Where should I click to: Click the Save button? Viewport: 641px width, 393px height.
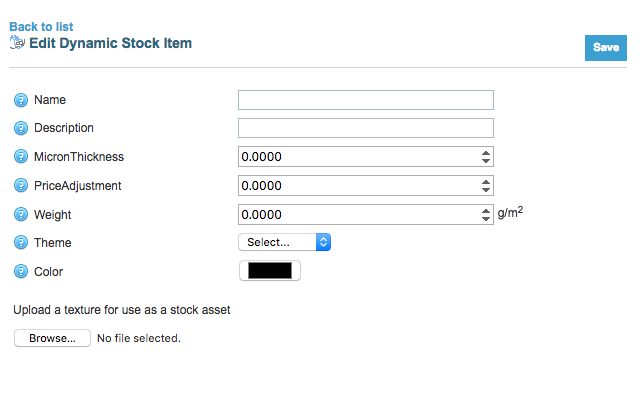pyautogui.click(x=605, y=48)
